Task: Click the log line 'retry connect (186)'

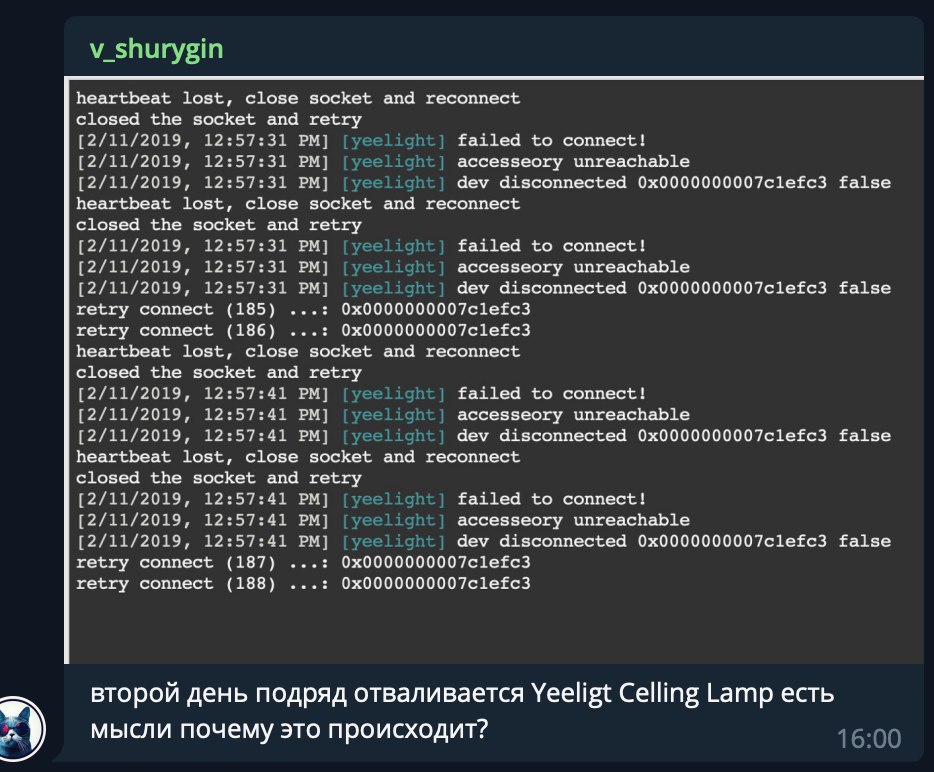Action: (x=303, y=330)
